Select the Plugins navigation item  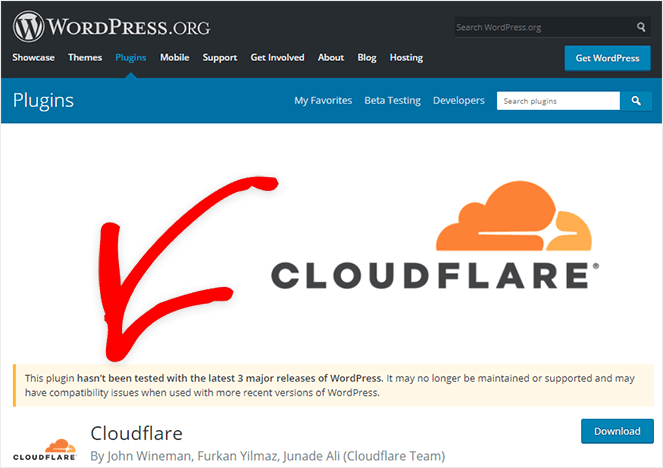130,58
